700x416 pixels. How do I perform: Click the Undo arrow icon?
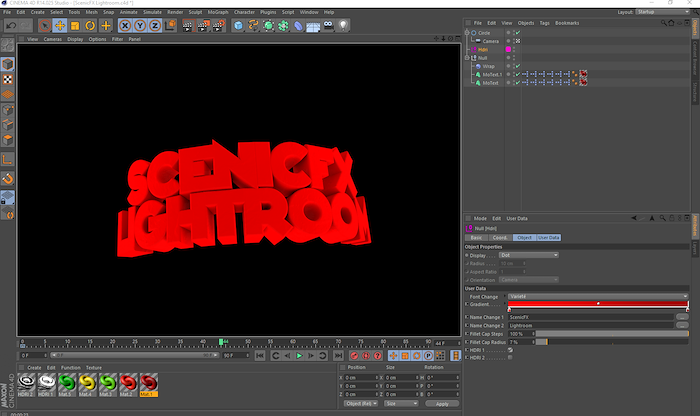pyautogui.click(x=11, y=25)
